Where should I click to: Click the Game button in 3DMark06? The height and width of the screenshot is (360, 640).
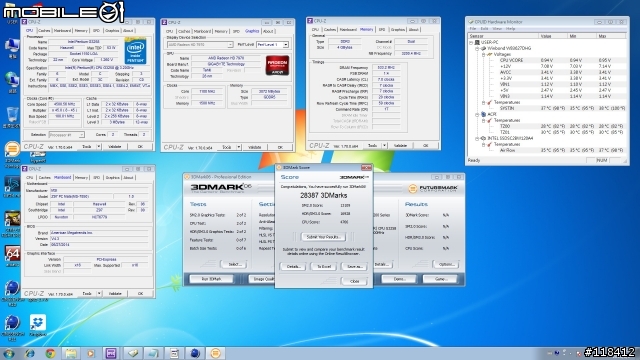click(440, 279)
